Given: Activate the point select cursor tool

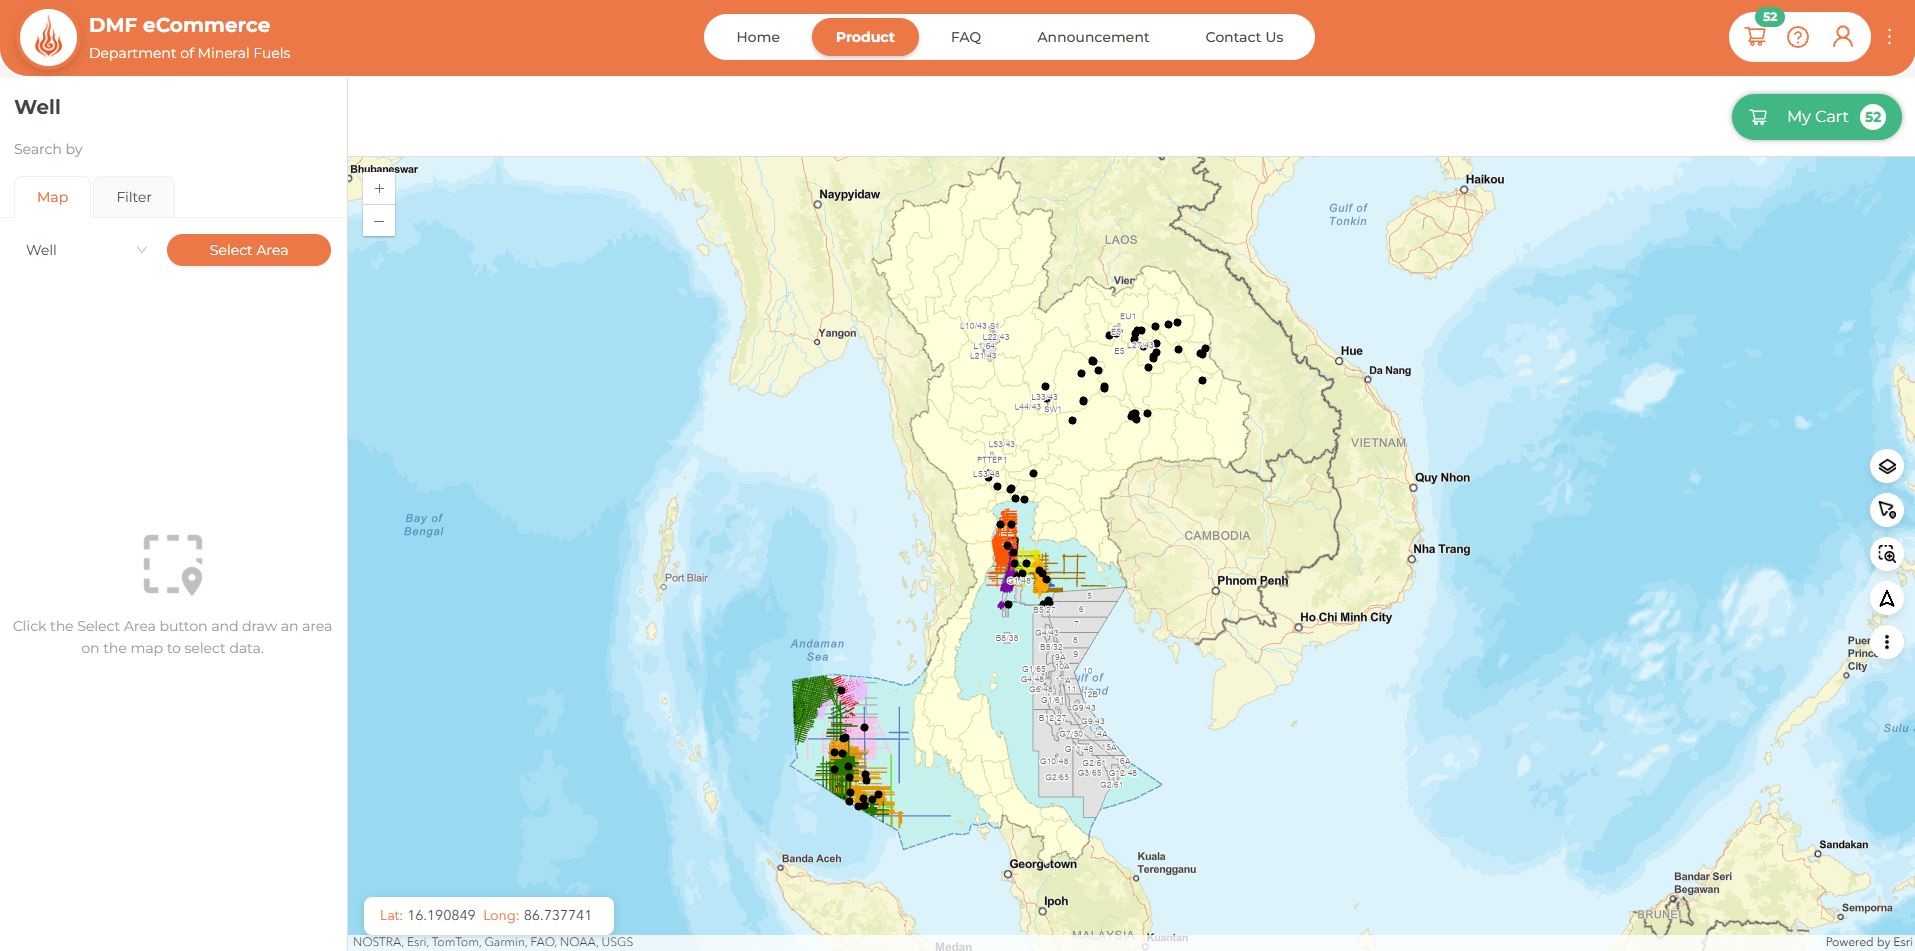Looking at the screenshot, I should 1886,510.
